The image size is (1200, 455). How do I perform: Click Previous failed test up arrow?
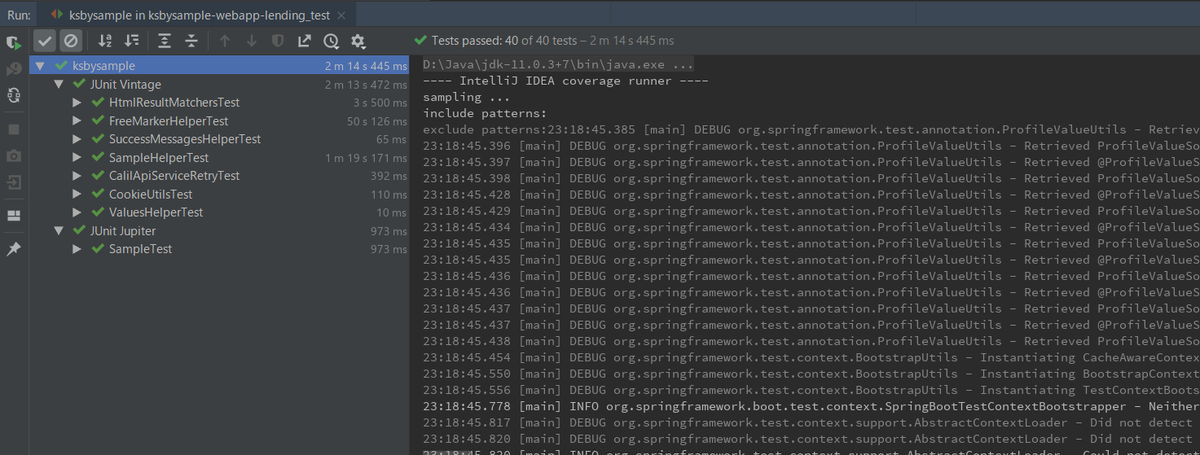pos(225,41)
